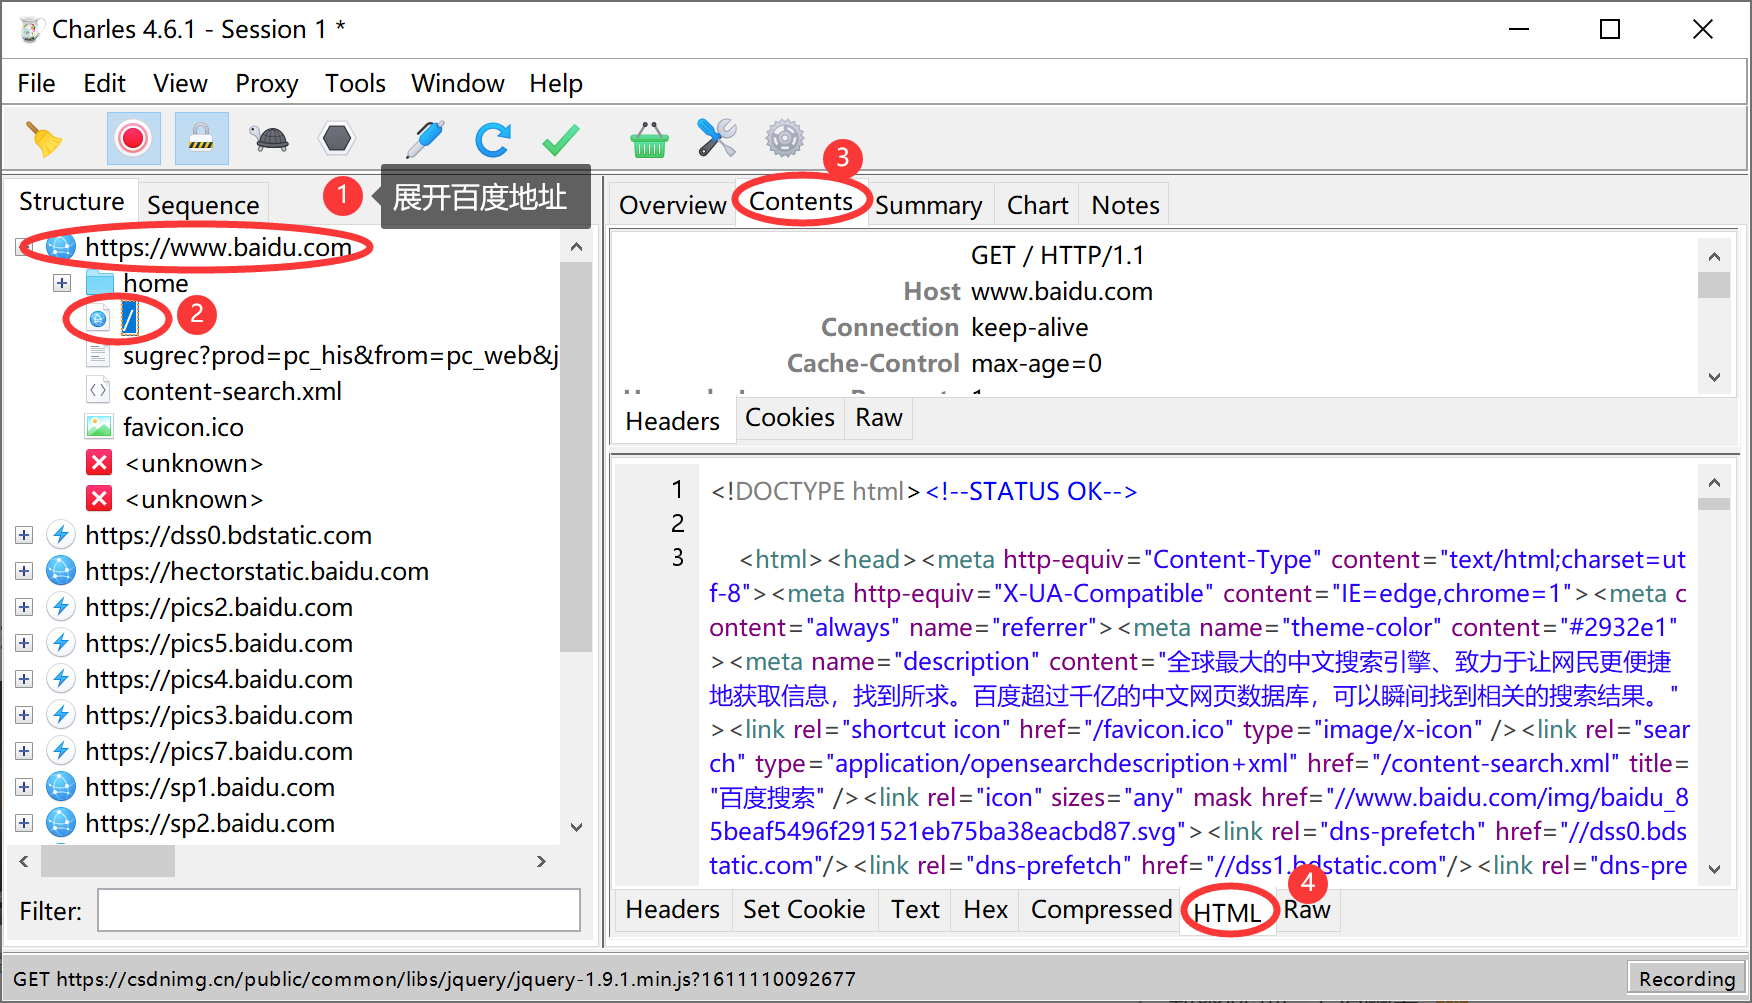The image size is (1752, 1003).
Task: Click response pane scroll down arrow
Action: pos(1714,869)
